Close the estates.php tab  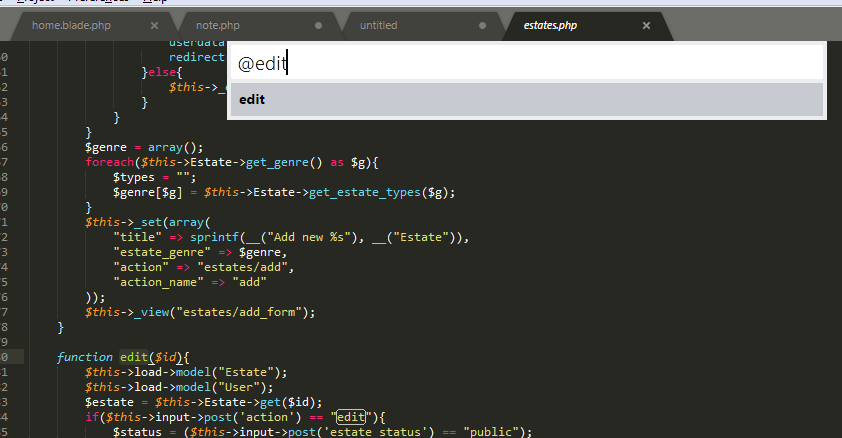(647, 25)
